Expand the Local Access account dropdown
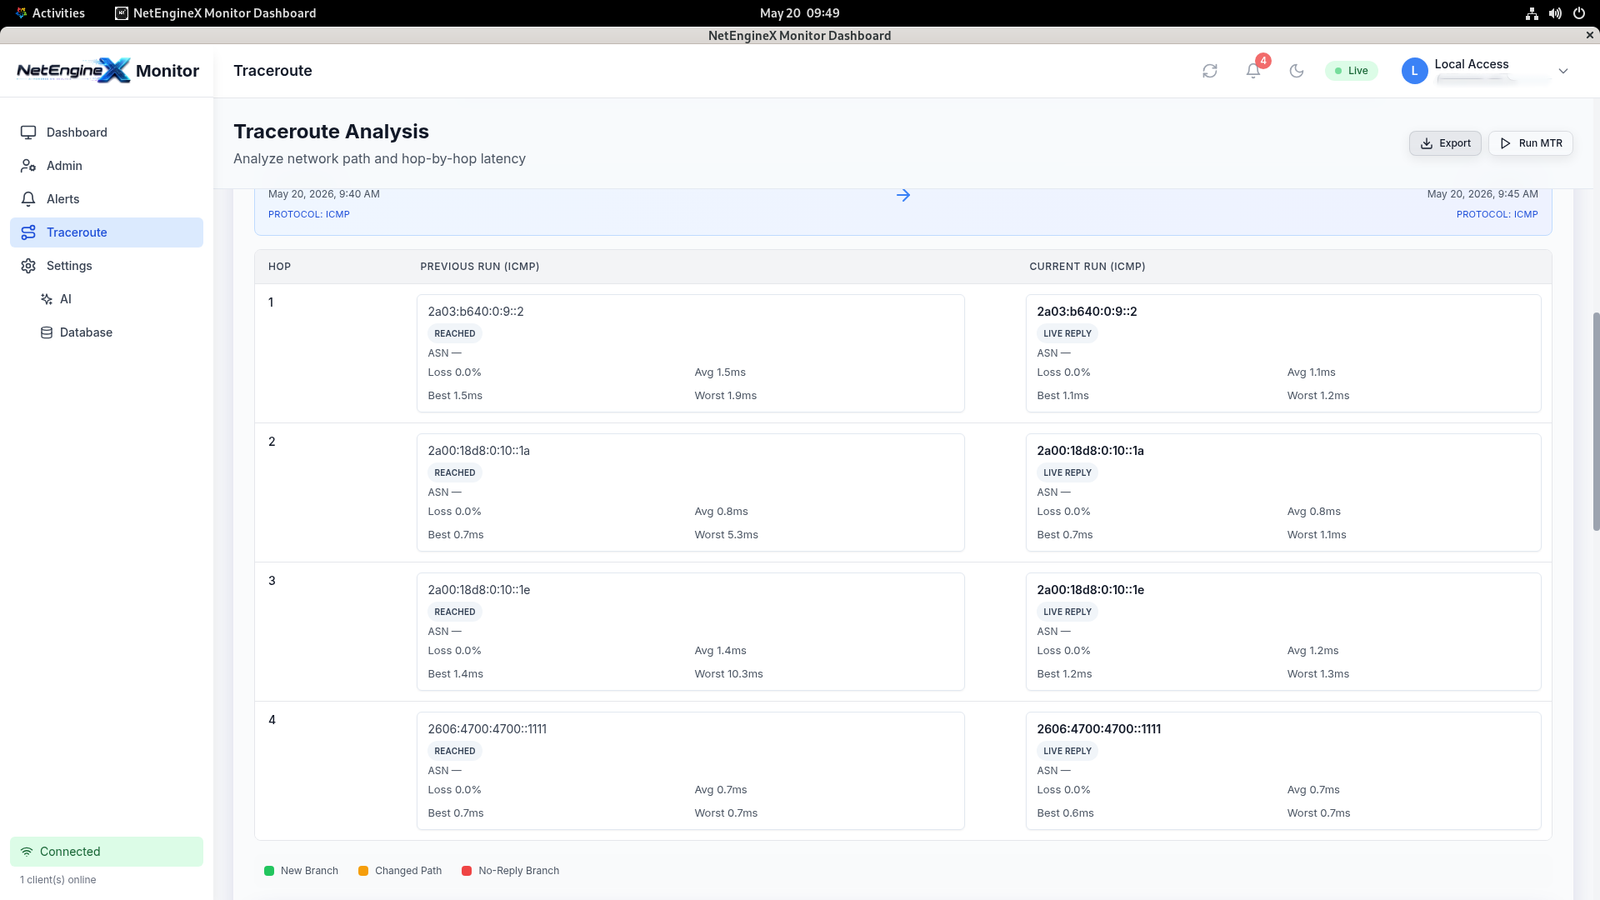Image resolution: width=1600 pixels, height=900 pixels. pyautogui.click(x=1563, y=71)
